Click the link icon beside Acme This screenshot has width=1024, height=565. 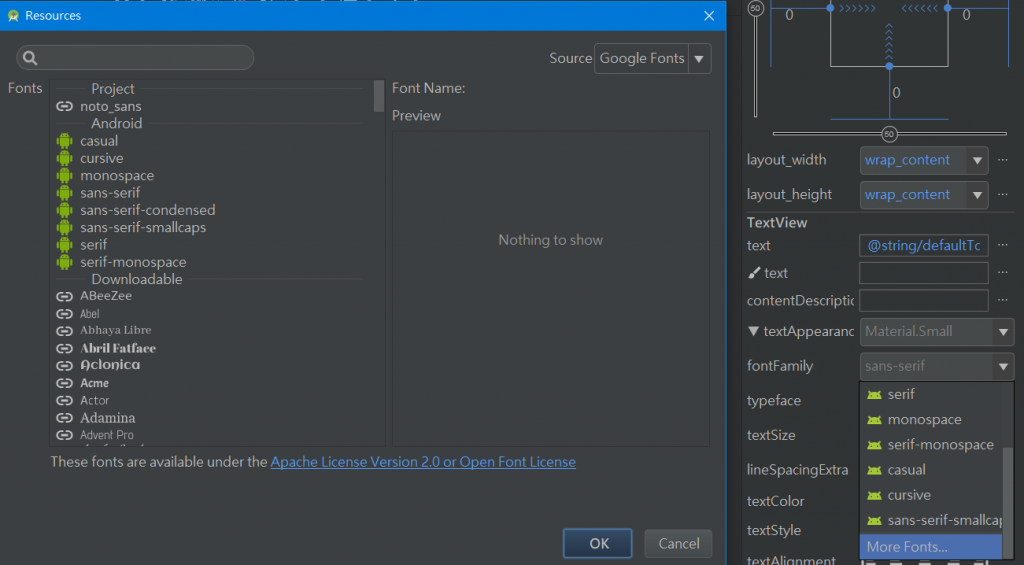pyautogui.click(x=64, y=383)
